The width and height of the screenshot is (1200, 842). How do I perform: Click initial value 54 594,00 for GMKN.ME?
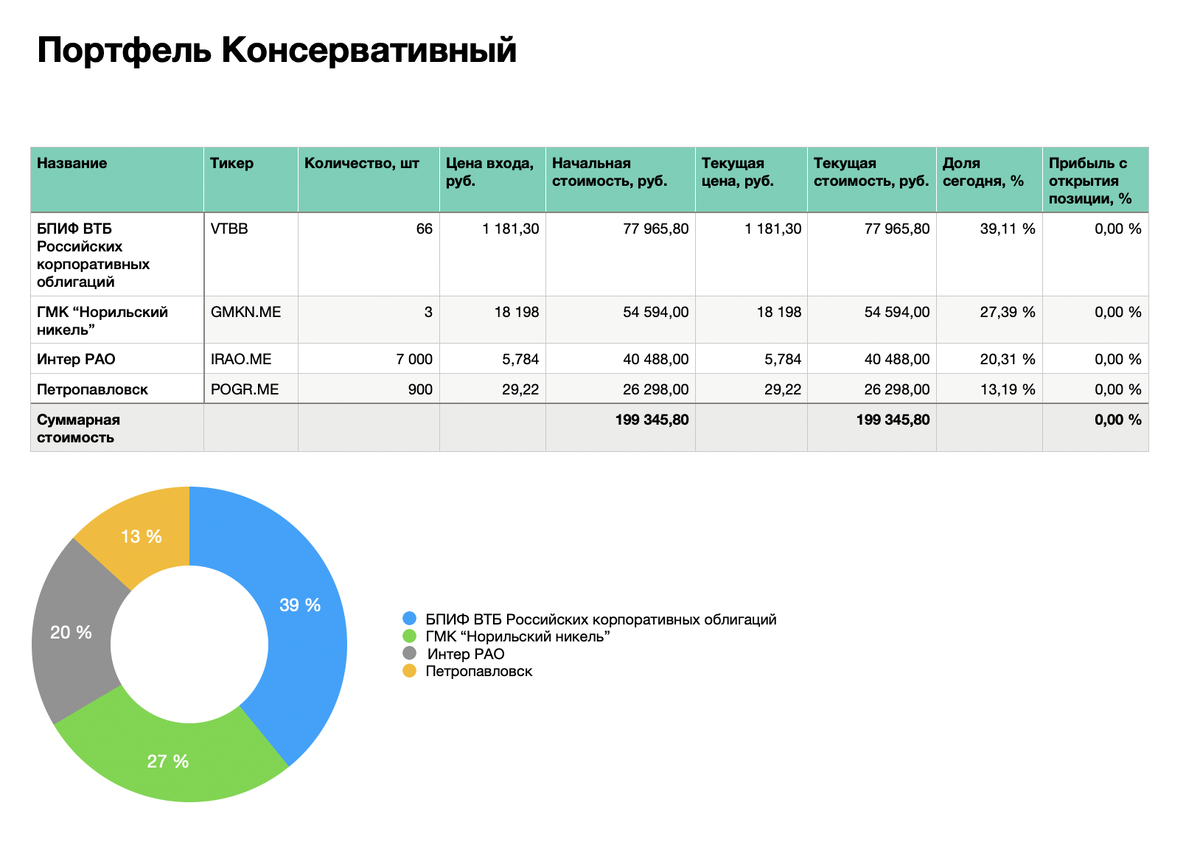pos(621,320)
